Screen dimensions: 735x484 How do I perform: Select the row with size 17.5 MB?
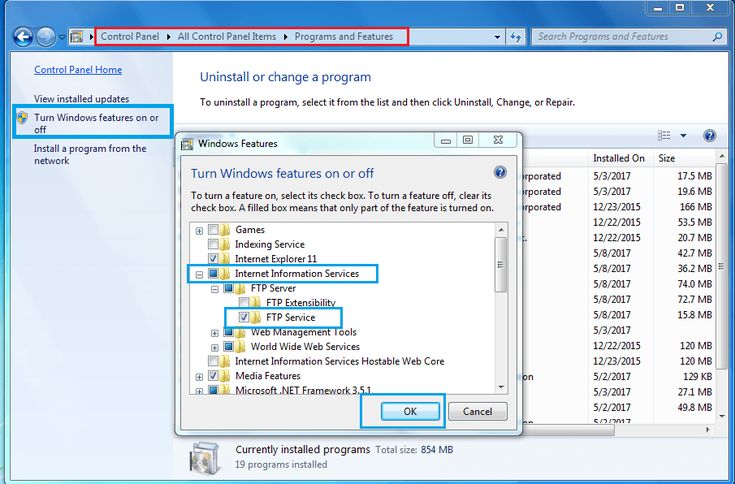619,176
